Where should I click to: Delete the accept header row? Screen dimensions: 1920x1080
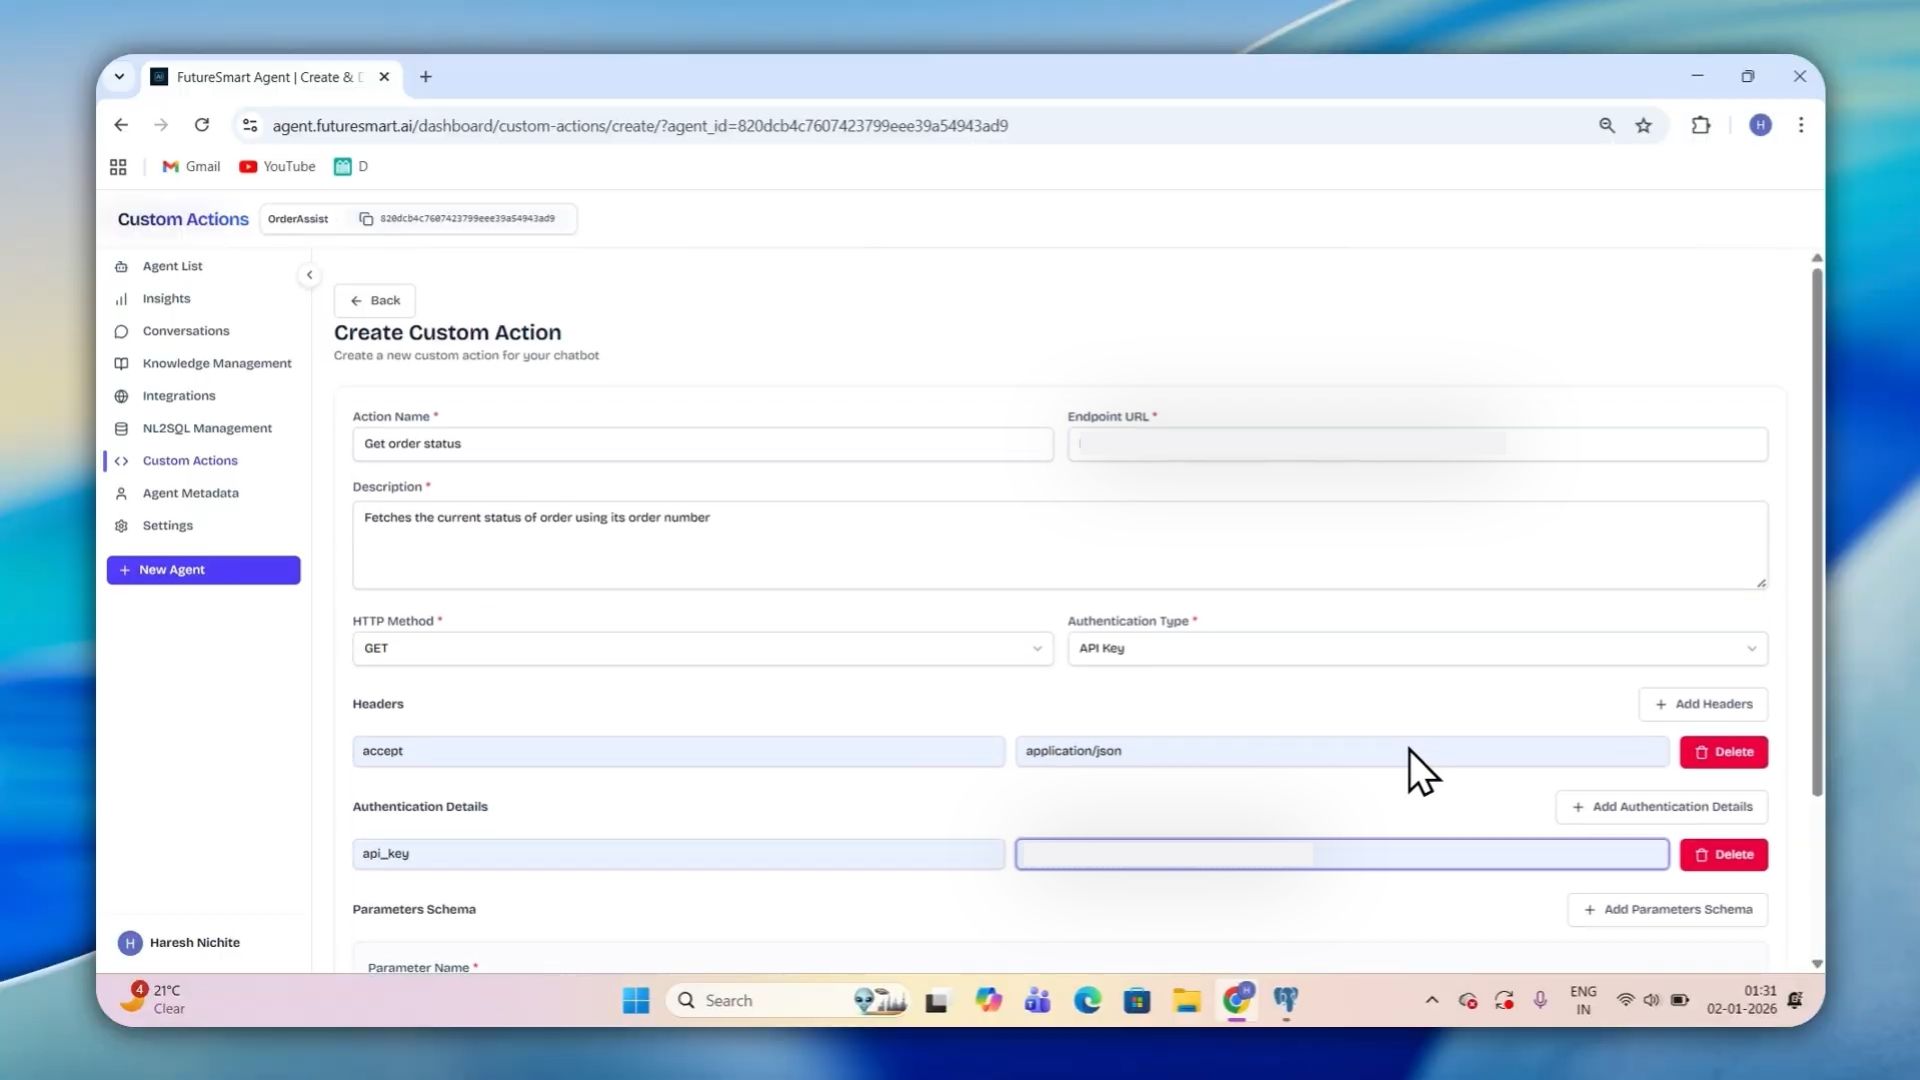tap(1723, 752)
